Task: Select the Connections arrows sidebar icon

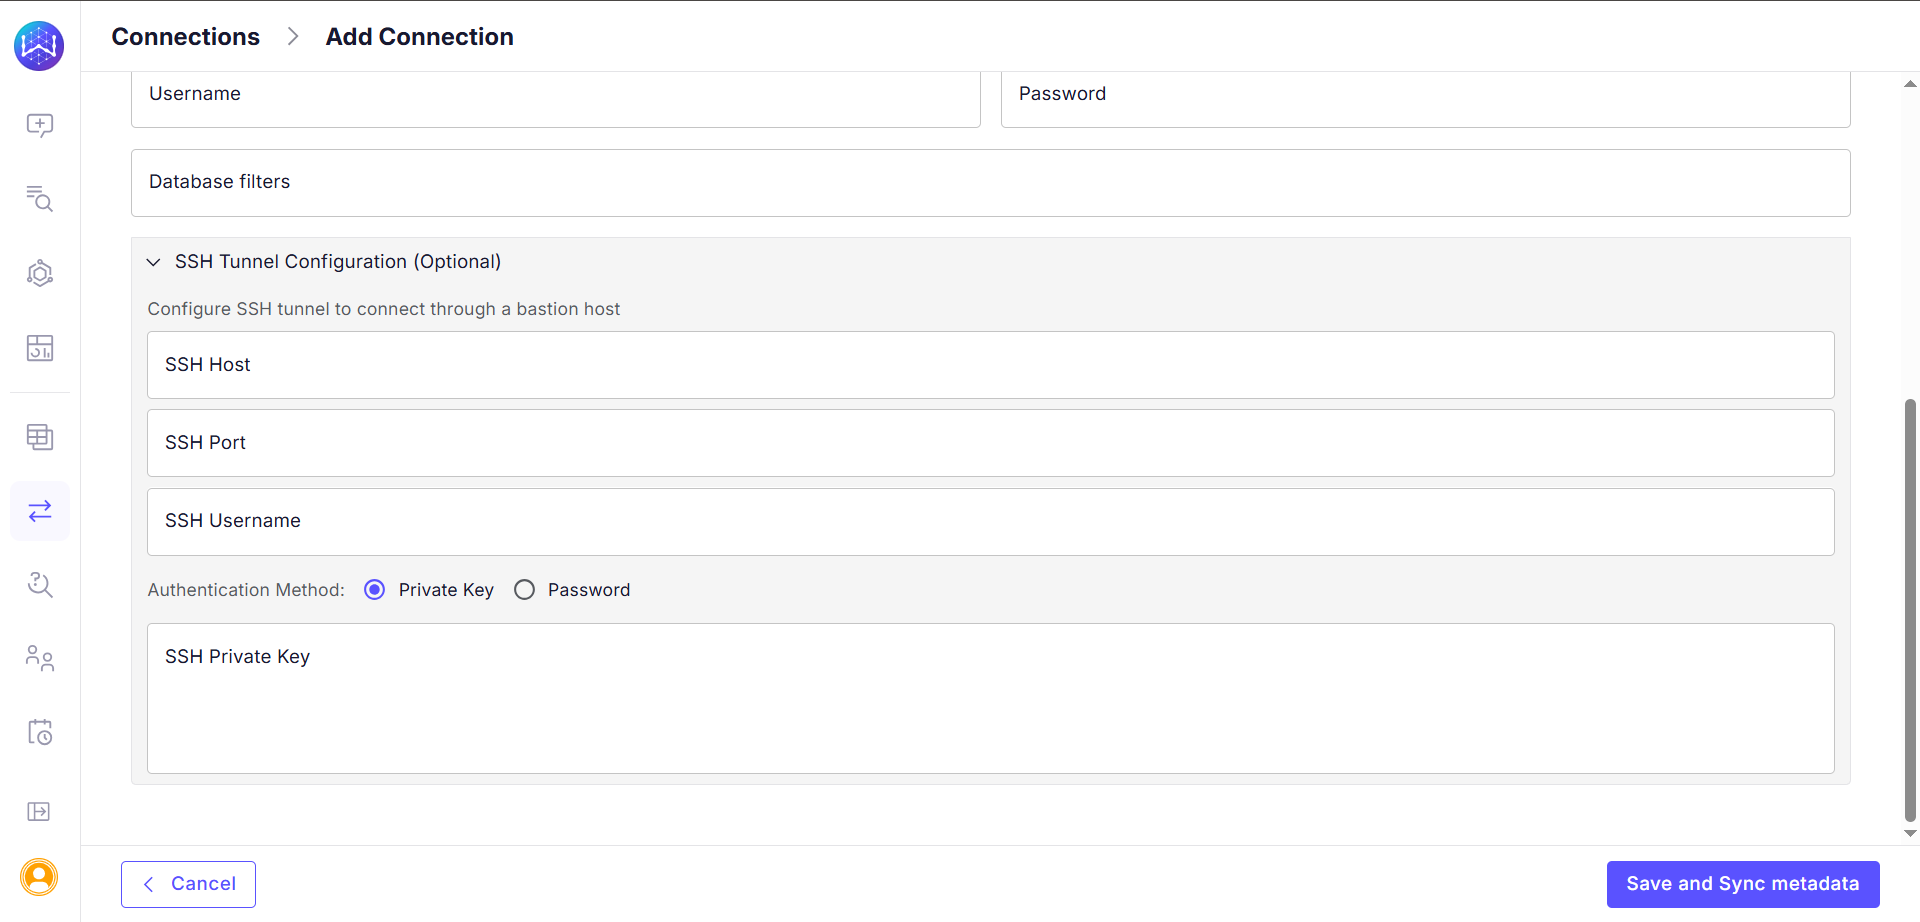Action: pos(40,511)
